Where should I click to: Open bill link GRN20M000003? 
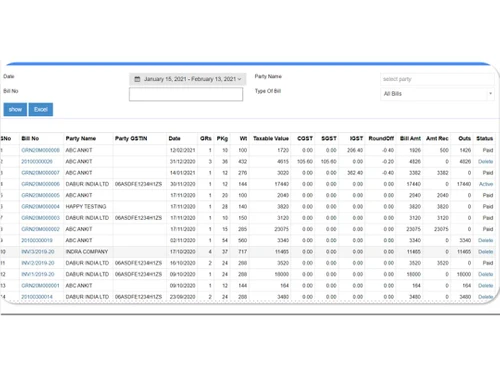[x=40, y=218]
